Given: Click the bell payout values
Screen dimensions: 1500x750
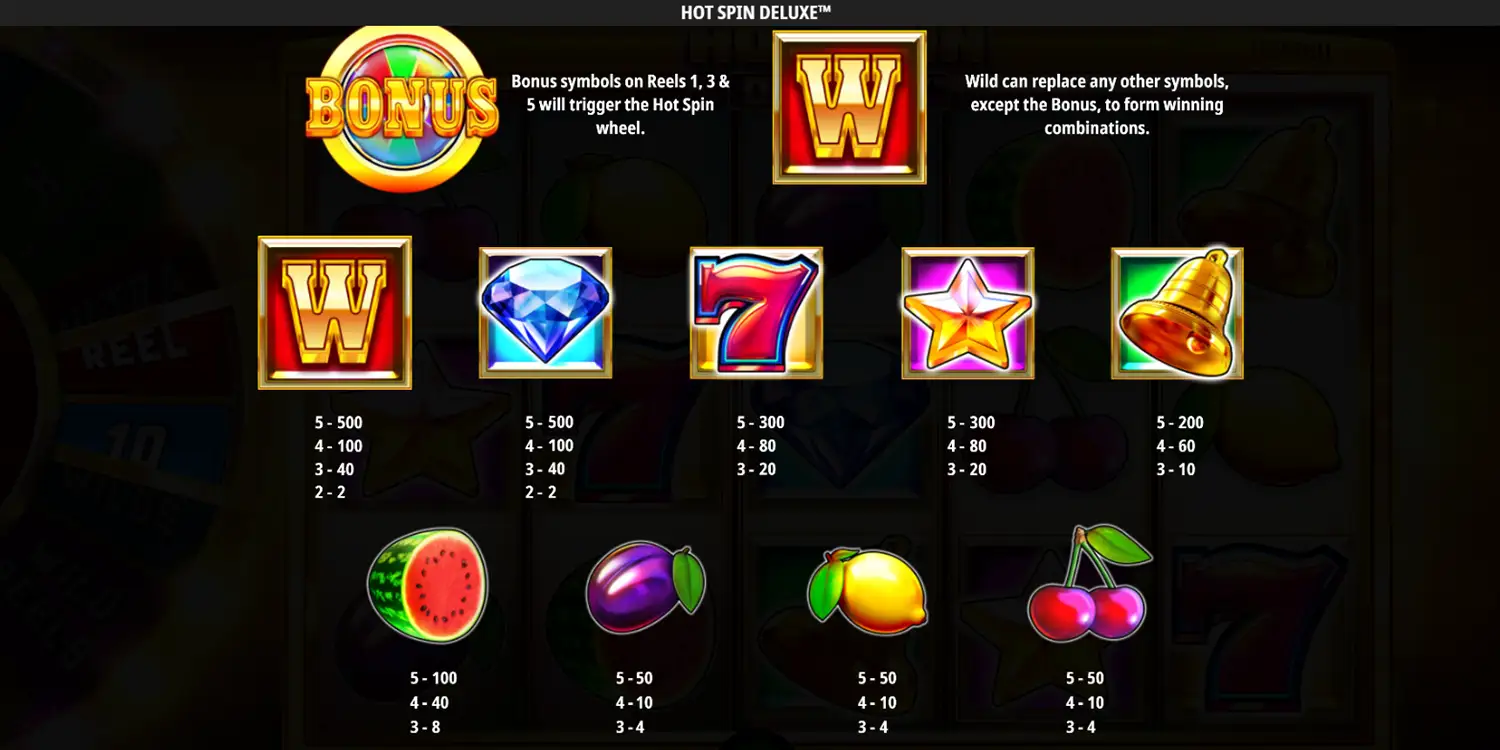Looking at the screenshot, I should [x=1180, y=446].
